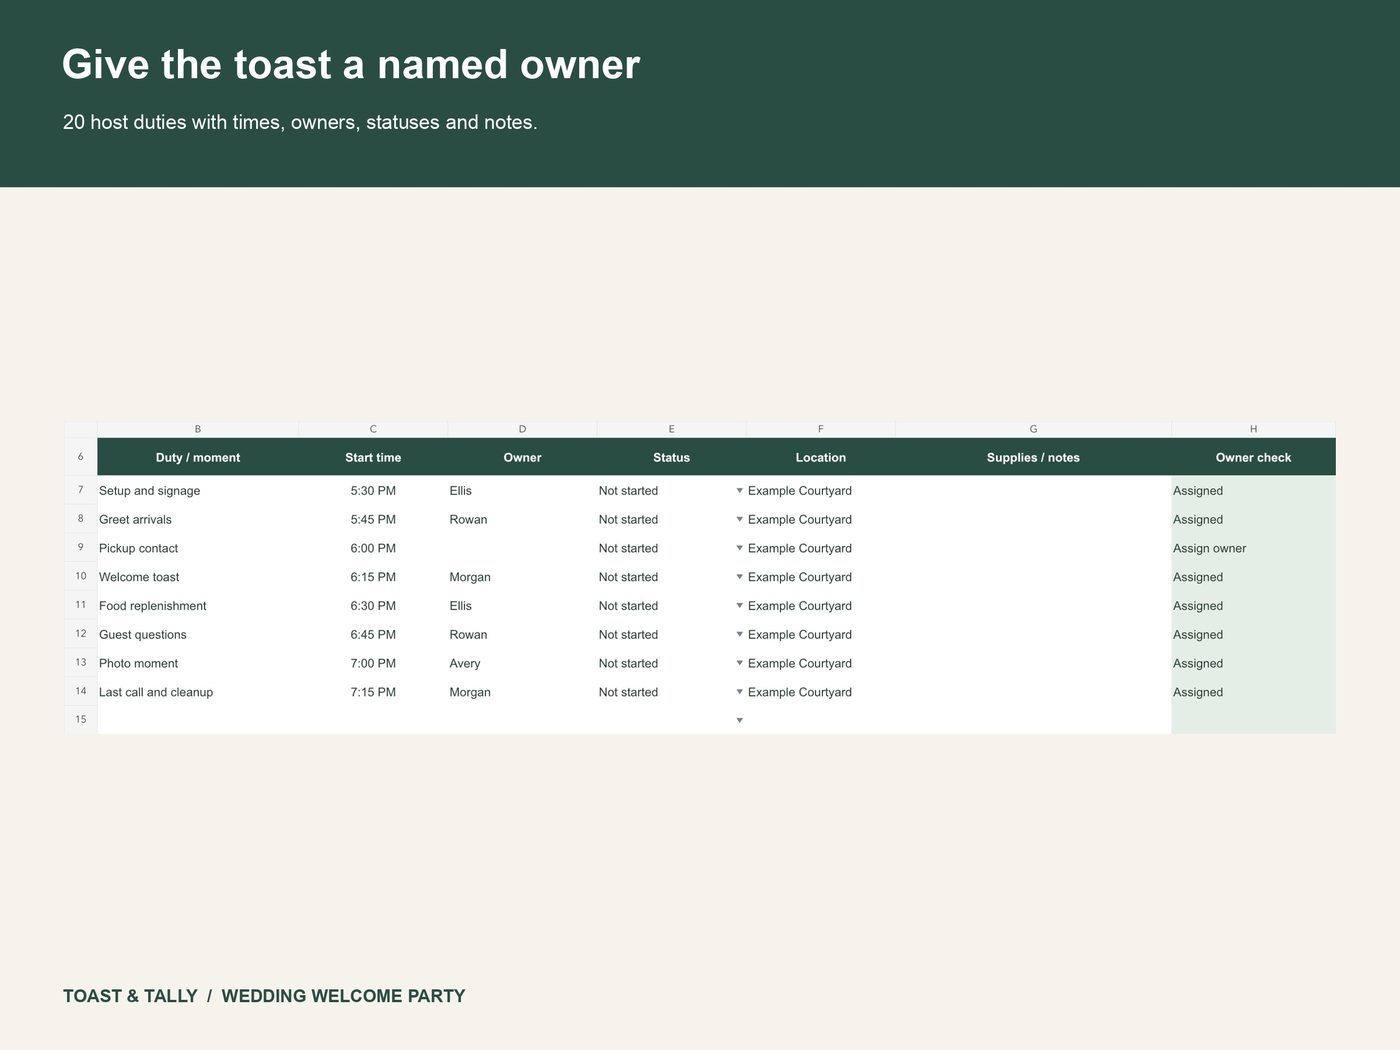Select row number 9
1400x1050 pixels.
(x=81, y=548)
